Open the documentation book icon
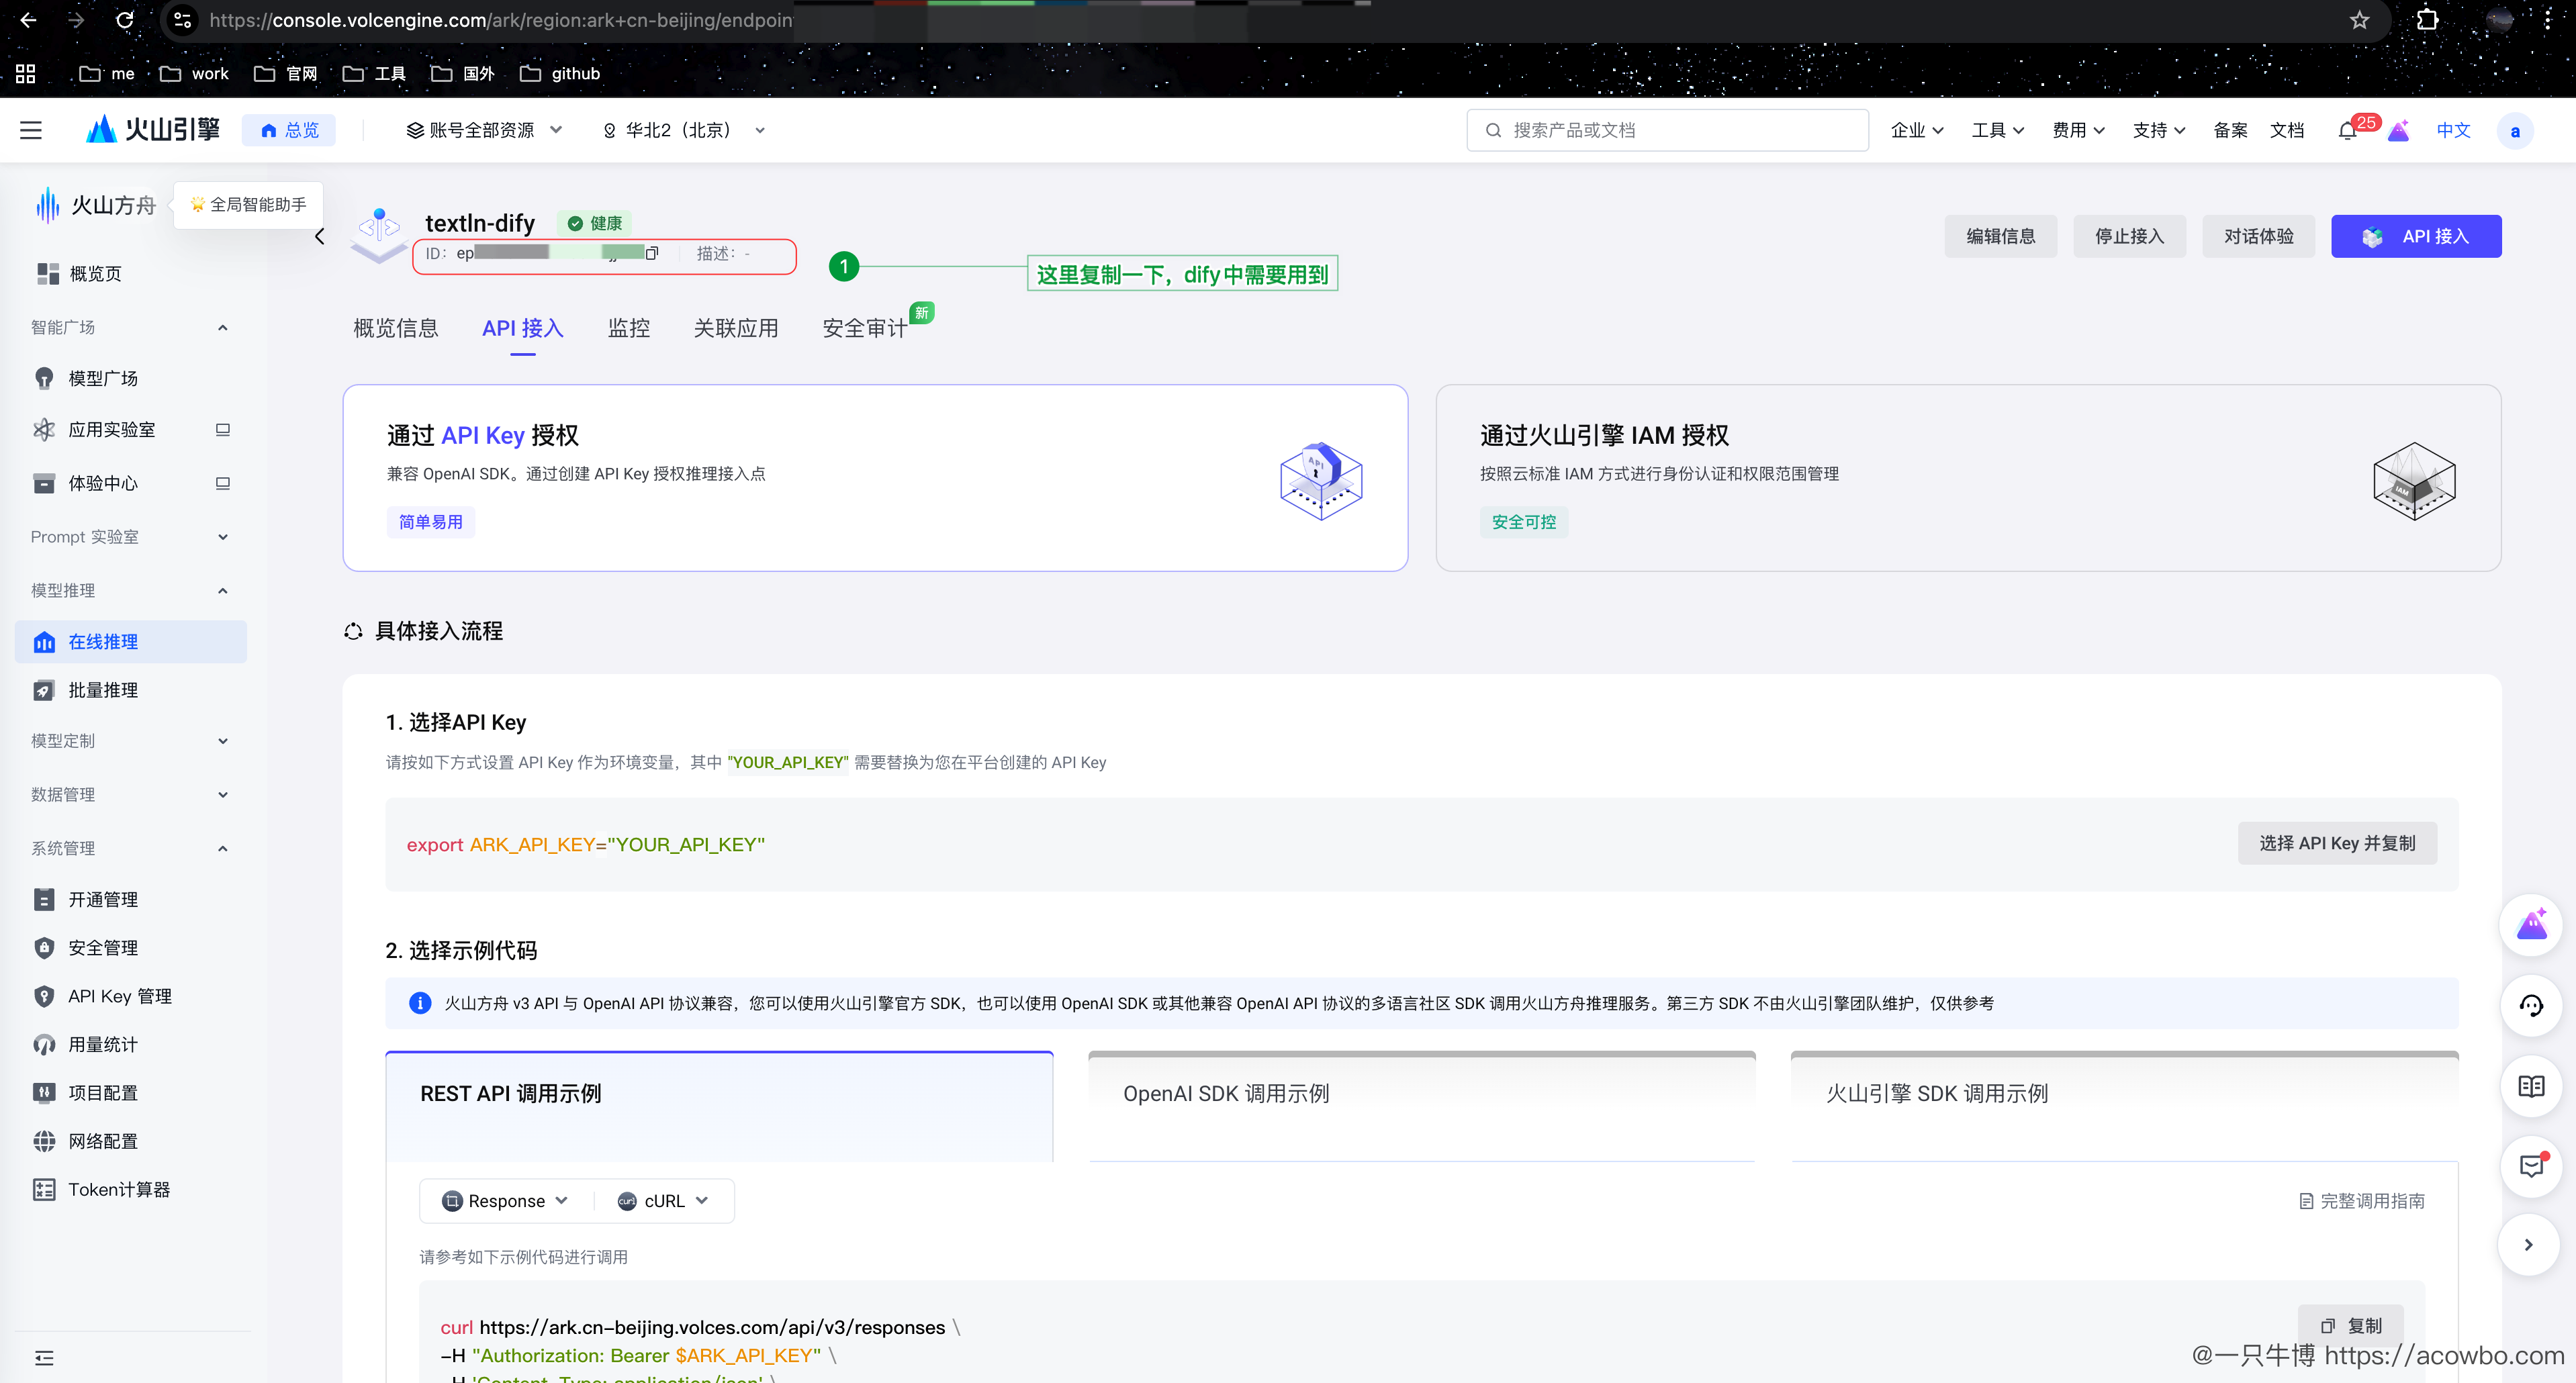 point(2531,1086)
